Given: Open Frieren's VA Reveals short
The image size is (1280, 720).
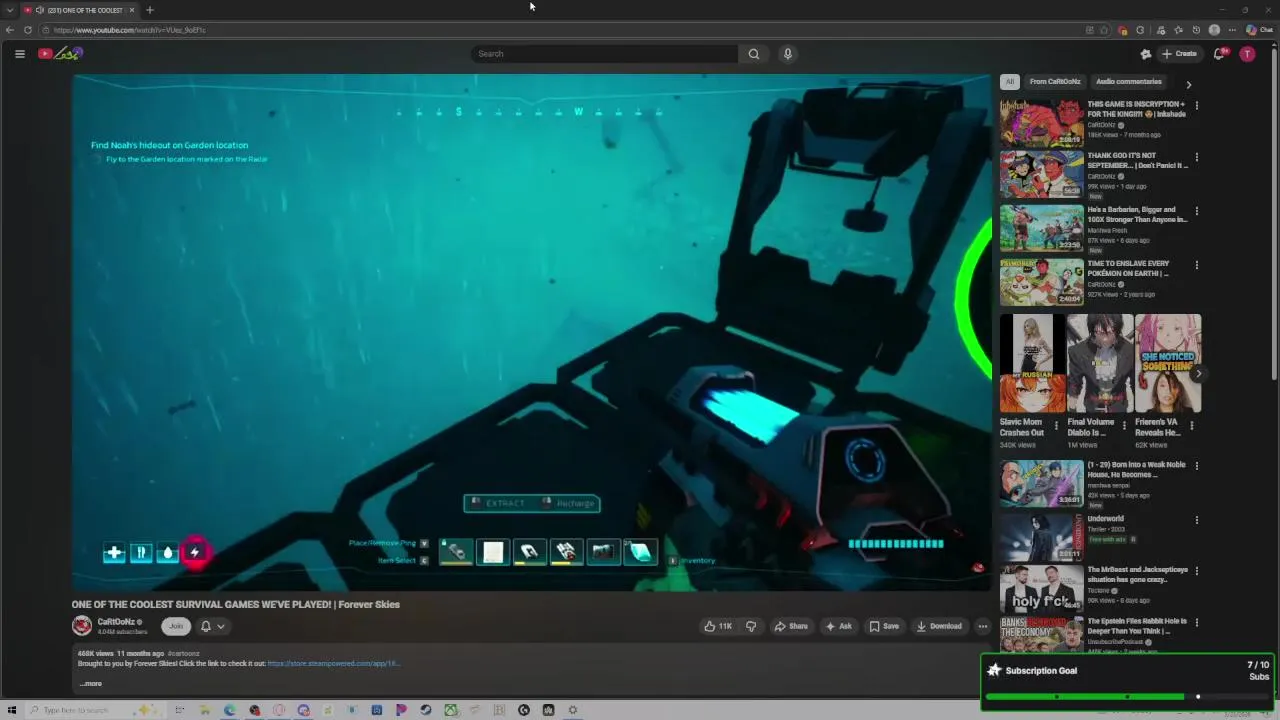Looking at the screenshot, I should pyautogui.click(x=1168, y=363).
